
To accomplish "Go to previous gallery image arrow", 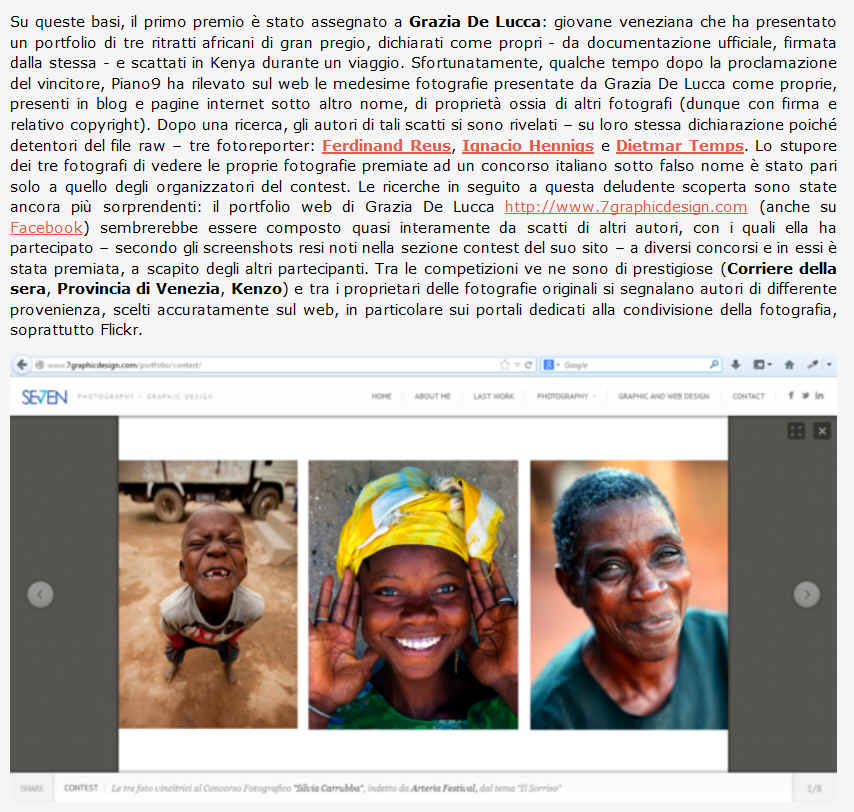I will tap(40, 594).
